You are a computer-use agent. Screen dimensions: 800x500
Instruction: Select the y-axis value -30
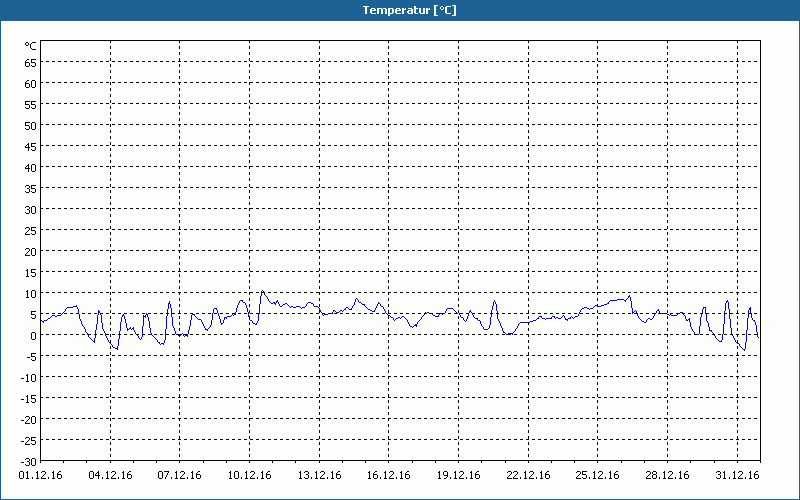pos(28,462)
